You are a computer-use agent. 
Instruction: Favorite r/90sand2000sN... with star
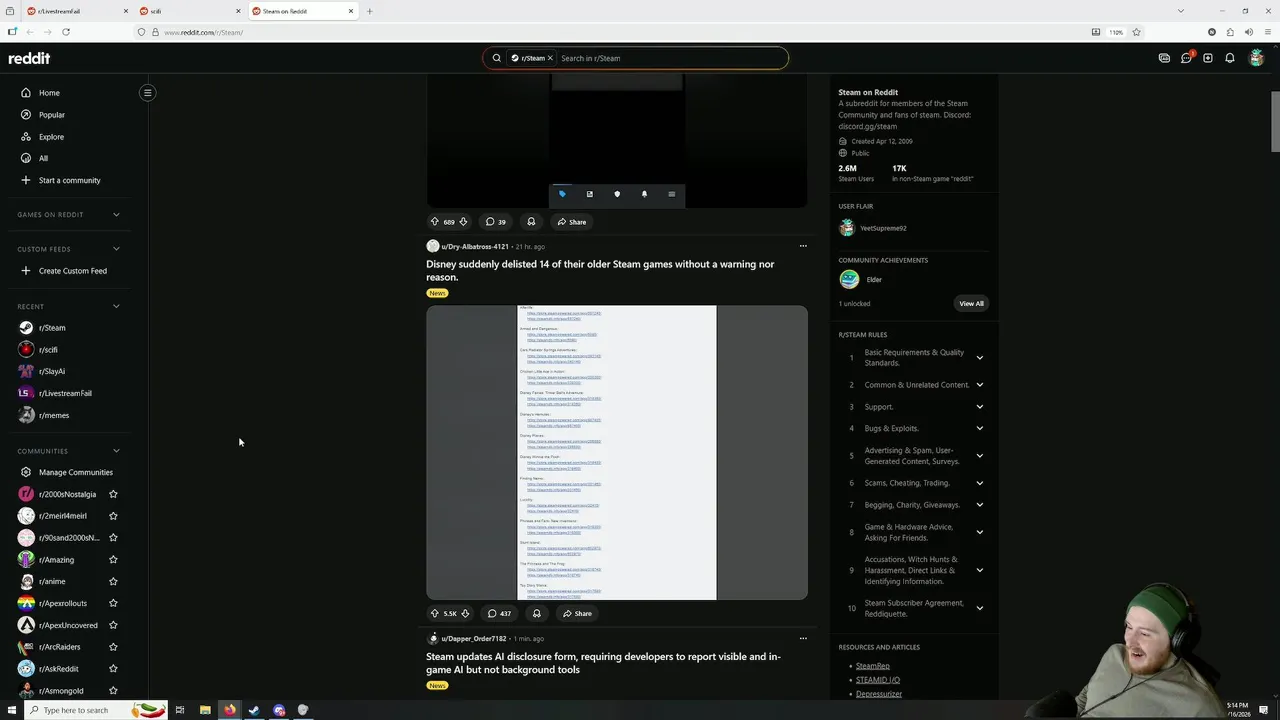point(113,538)
